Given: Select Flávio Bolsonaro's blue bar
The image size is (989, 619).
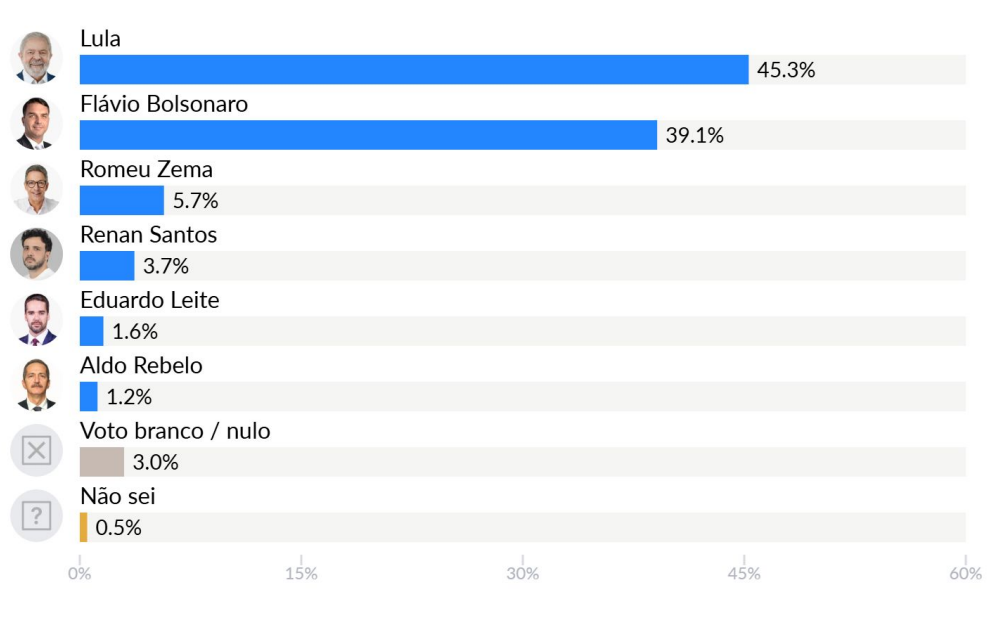Looking at the screenshot, I should click(x=368, y=135).
